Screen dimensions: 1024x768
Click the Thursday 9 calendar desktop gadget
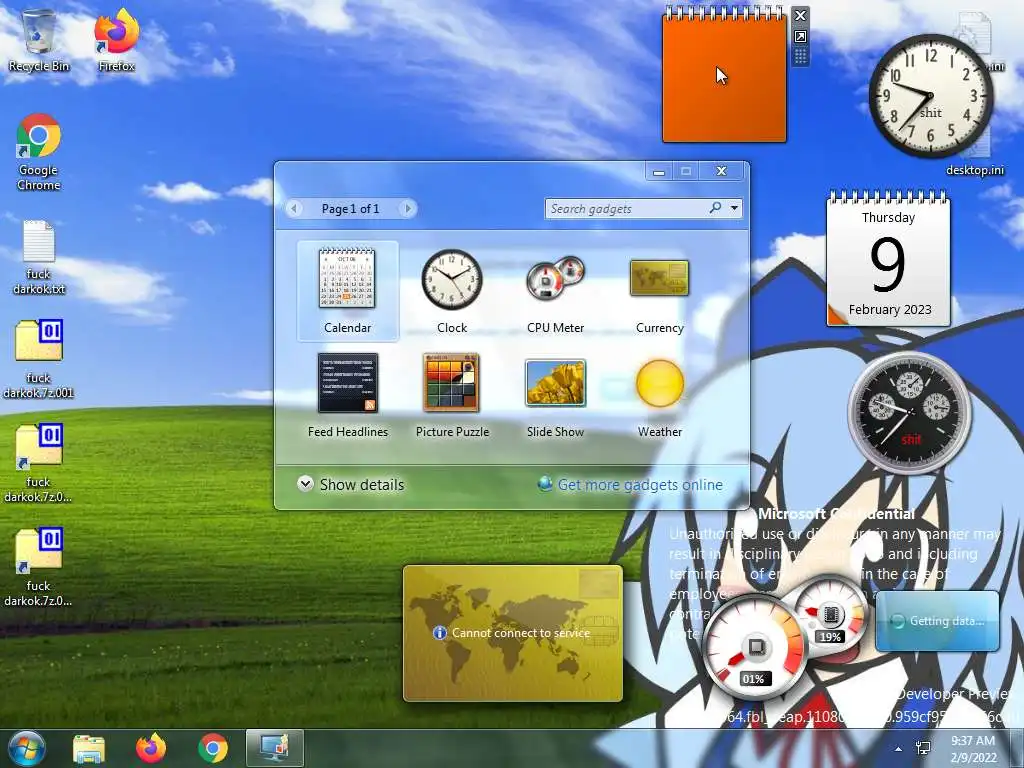point(888,259)
